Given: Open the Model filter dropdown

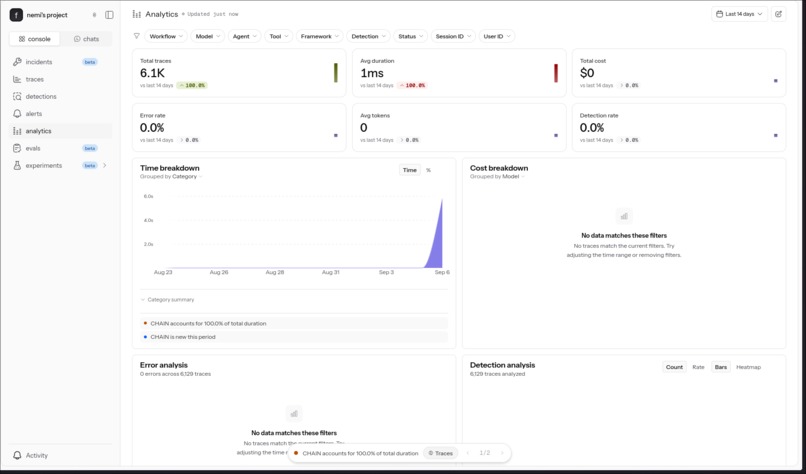Looking at the screenshot, I should [x=208, y=36].
